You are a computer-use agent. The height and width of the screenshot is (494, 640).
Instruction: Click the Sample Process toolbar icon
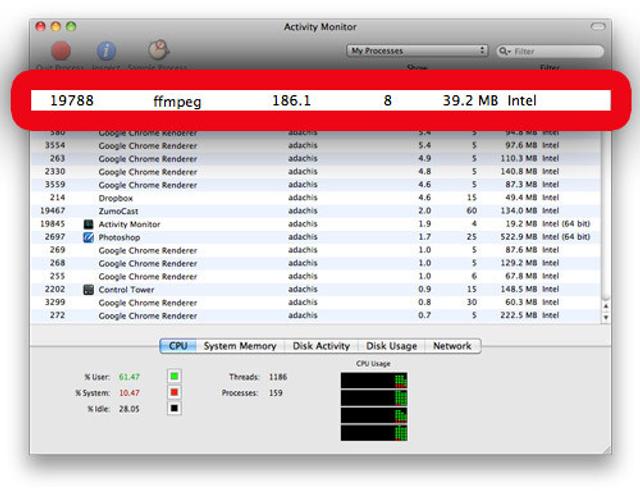point(158,50)
